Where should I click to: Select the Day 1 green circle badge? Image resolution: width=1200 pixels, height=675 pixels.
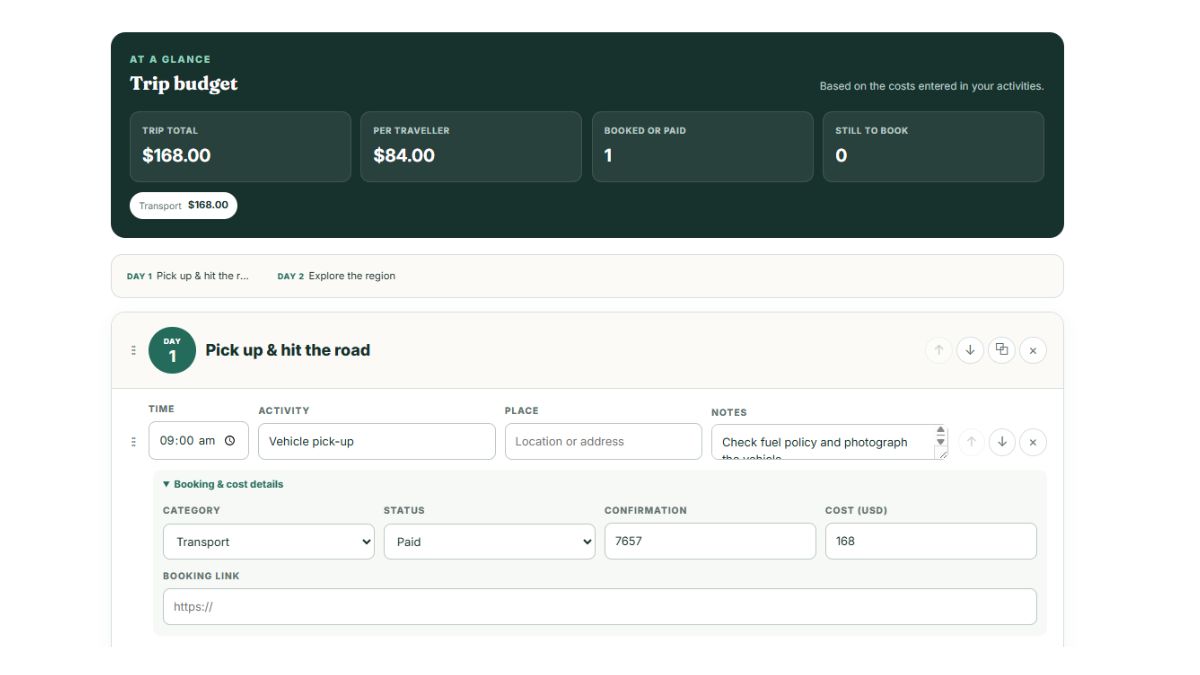pos(172,350)
